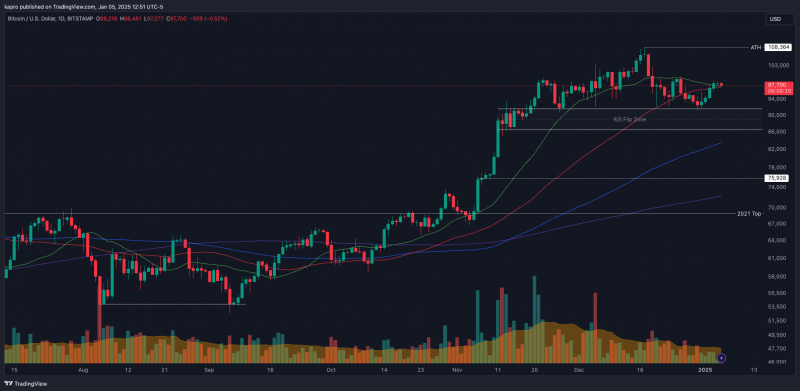
Task: Click the Dec label on the time axis
Action: (x=579, y=369)
